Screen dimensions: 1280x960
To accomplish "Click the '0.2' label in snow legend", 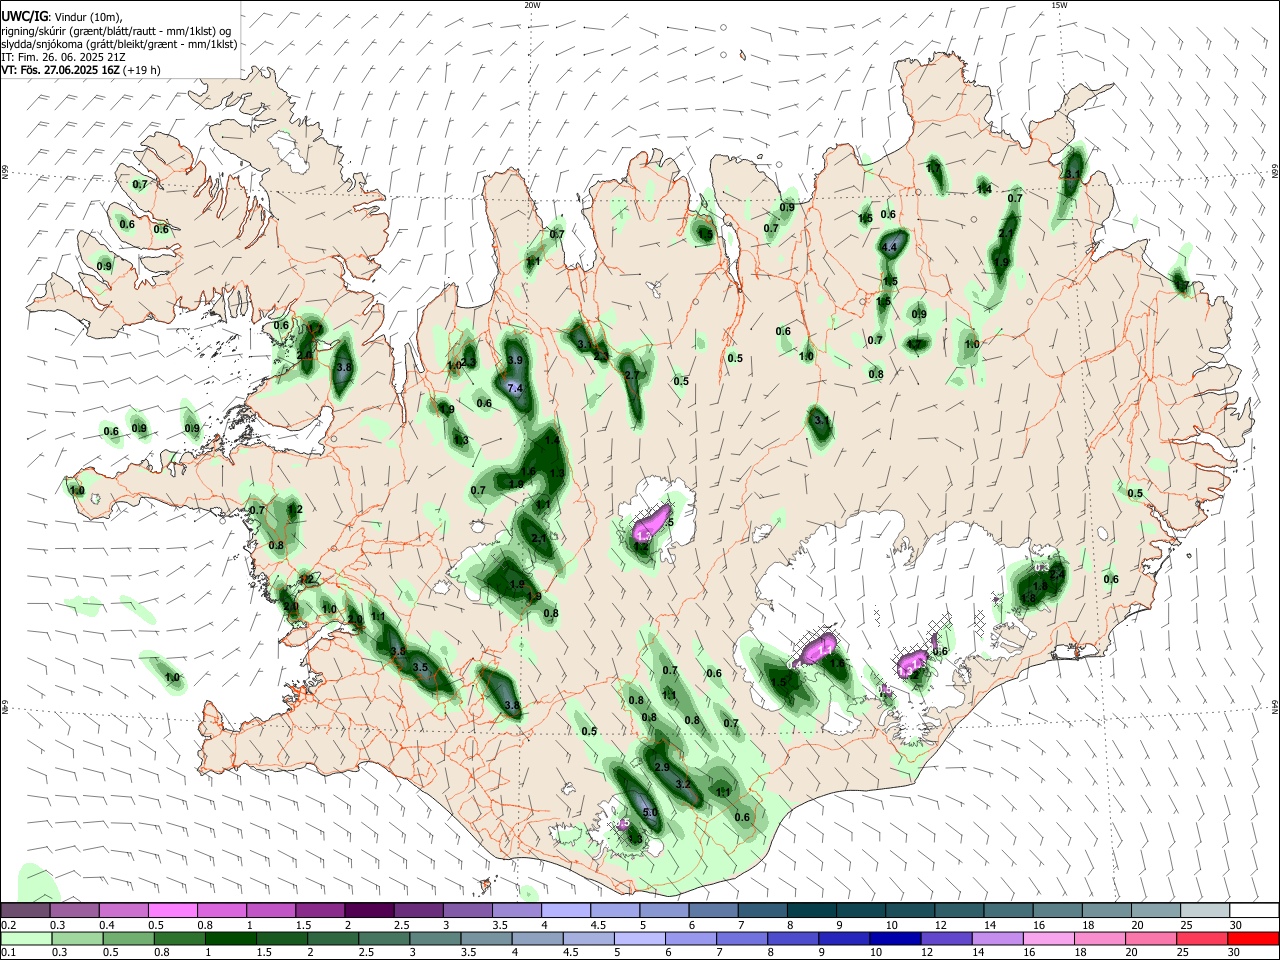I will click(x=9, y=925).
